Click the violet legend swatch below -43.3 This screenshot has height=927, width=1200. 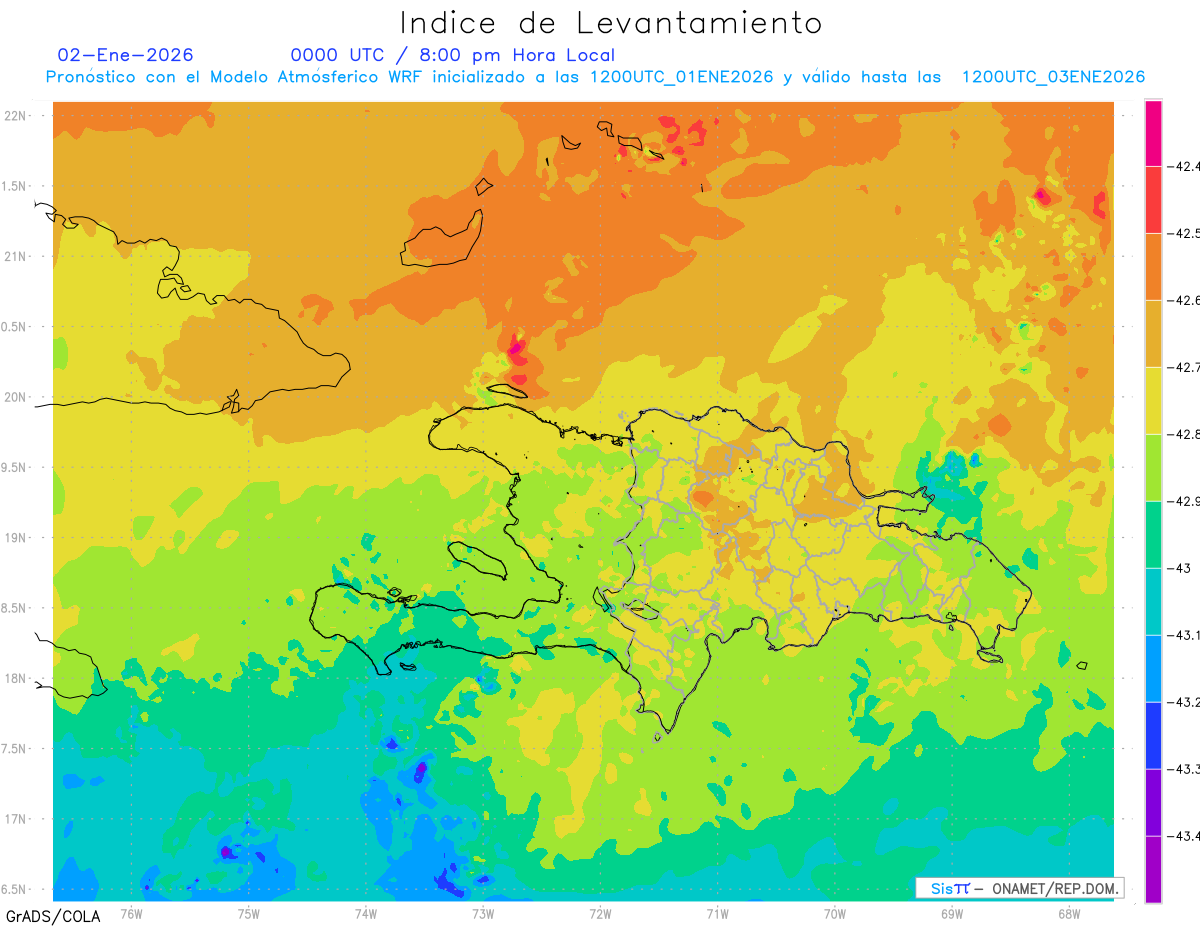1153,802
